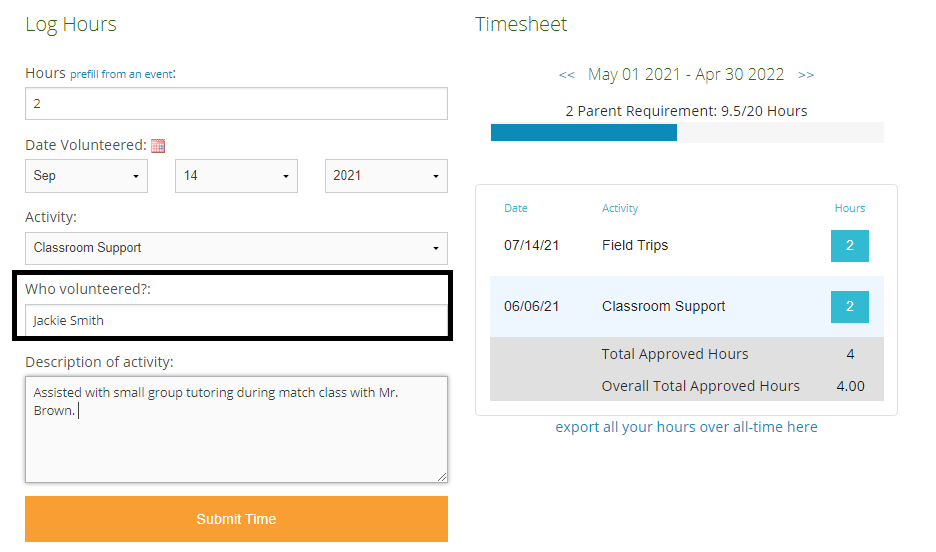Image resolution: width=936 pixels, height=552 pixels.
Task: Click the Date column header
Action: coord(516,208)
